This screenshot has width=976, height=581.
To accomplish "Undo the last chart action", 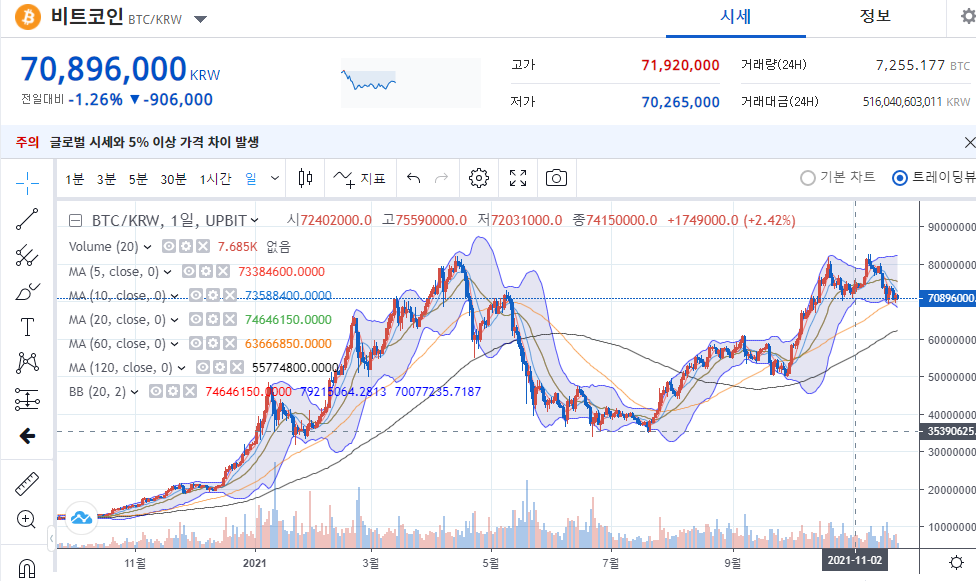I will point(413,179).
